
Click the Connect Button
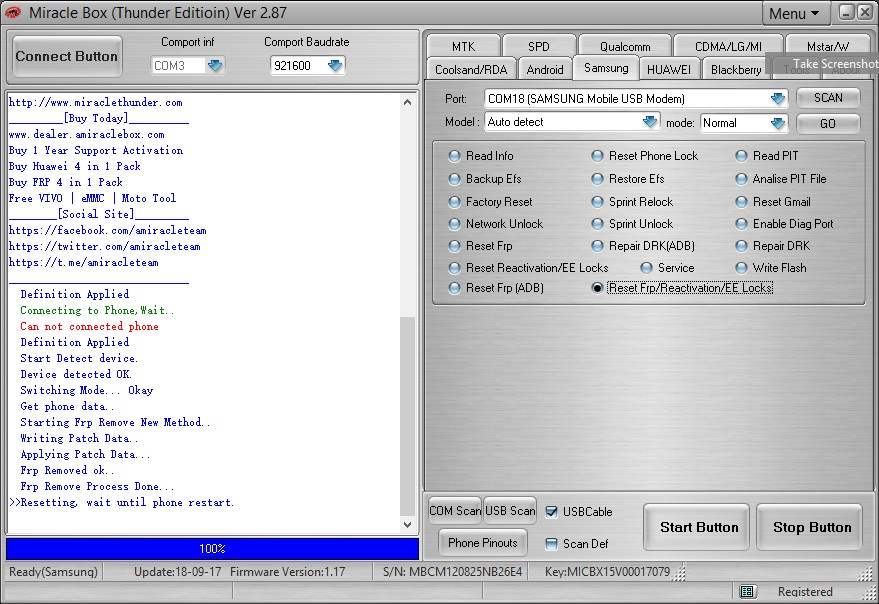coord(67,56)
